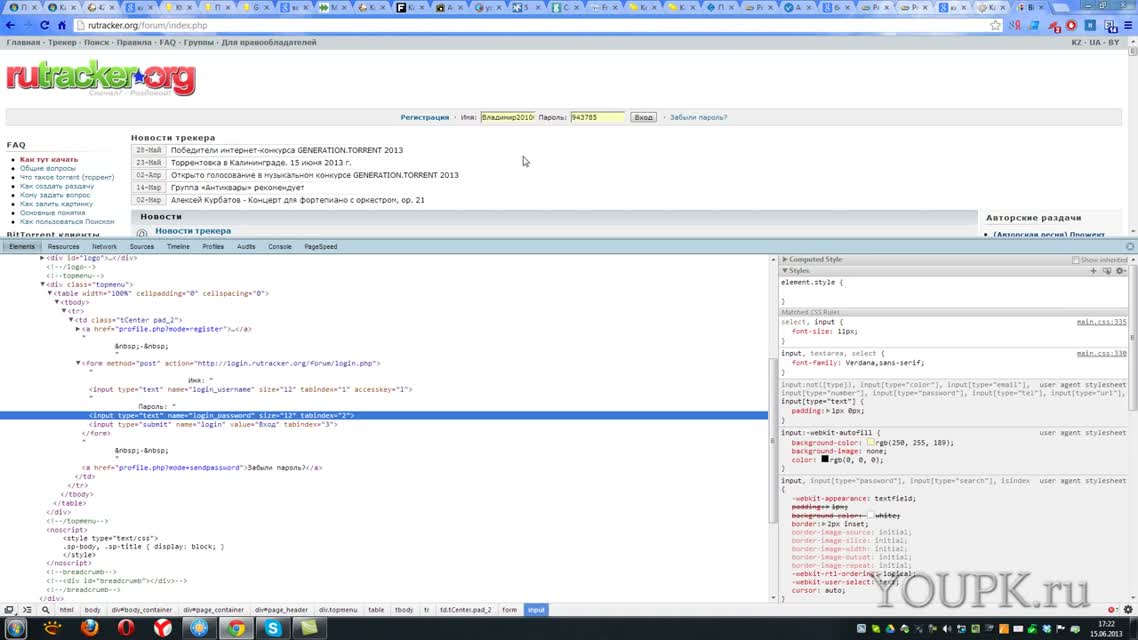Click the red round extension icon in toolbar

(1071, 25)
